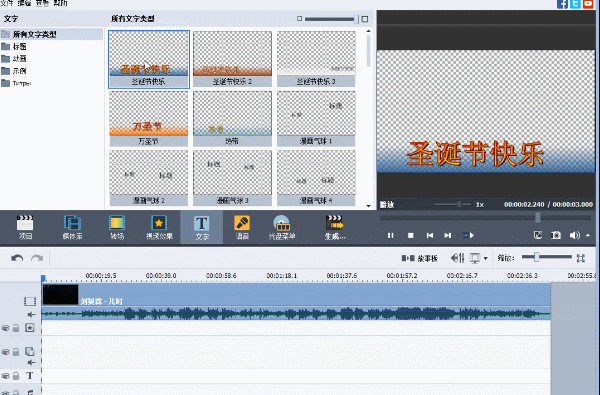Click the small thumbnails size icon
The width and height of the screenshot is (600, 395).
pos(299,18)
